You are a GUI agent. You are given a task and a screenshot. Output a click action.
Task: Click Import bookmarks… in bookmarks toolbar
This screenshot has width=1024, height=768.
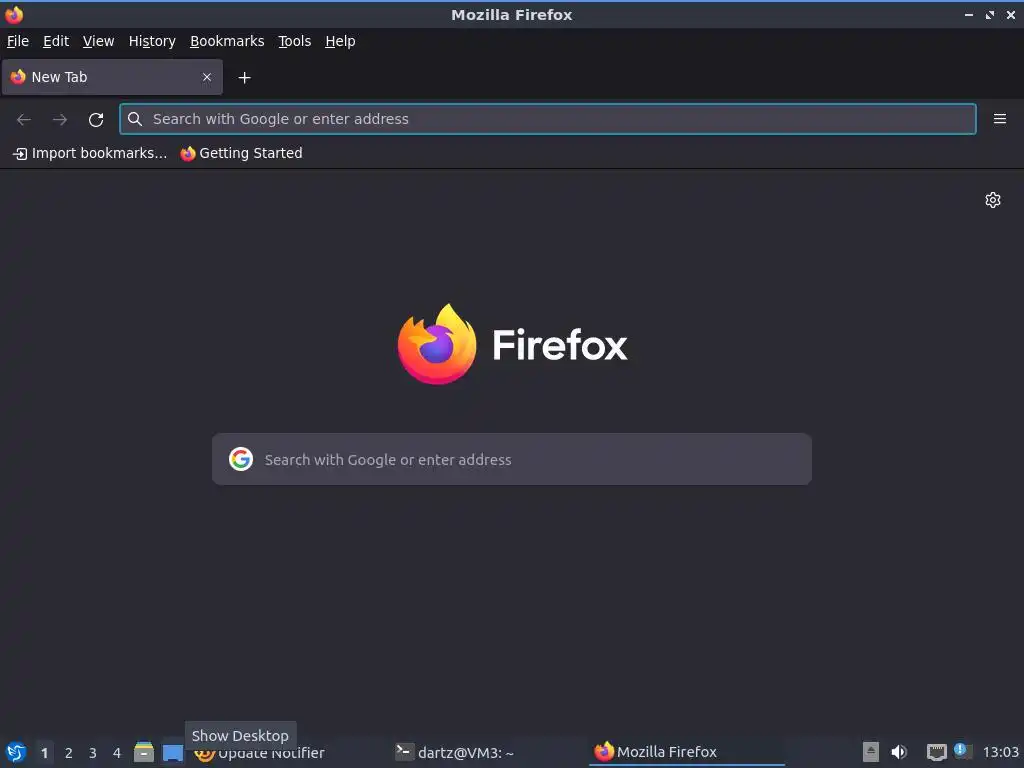pos(90,153)
